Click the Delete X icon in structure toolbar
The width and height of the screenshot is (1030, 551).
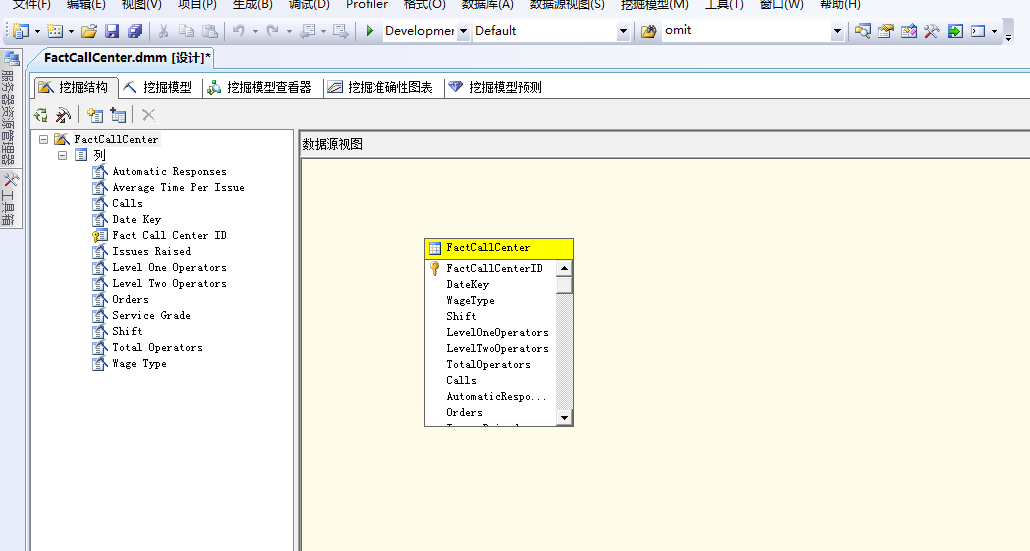click(x=148, y=116)
